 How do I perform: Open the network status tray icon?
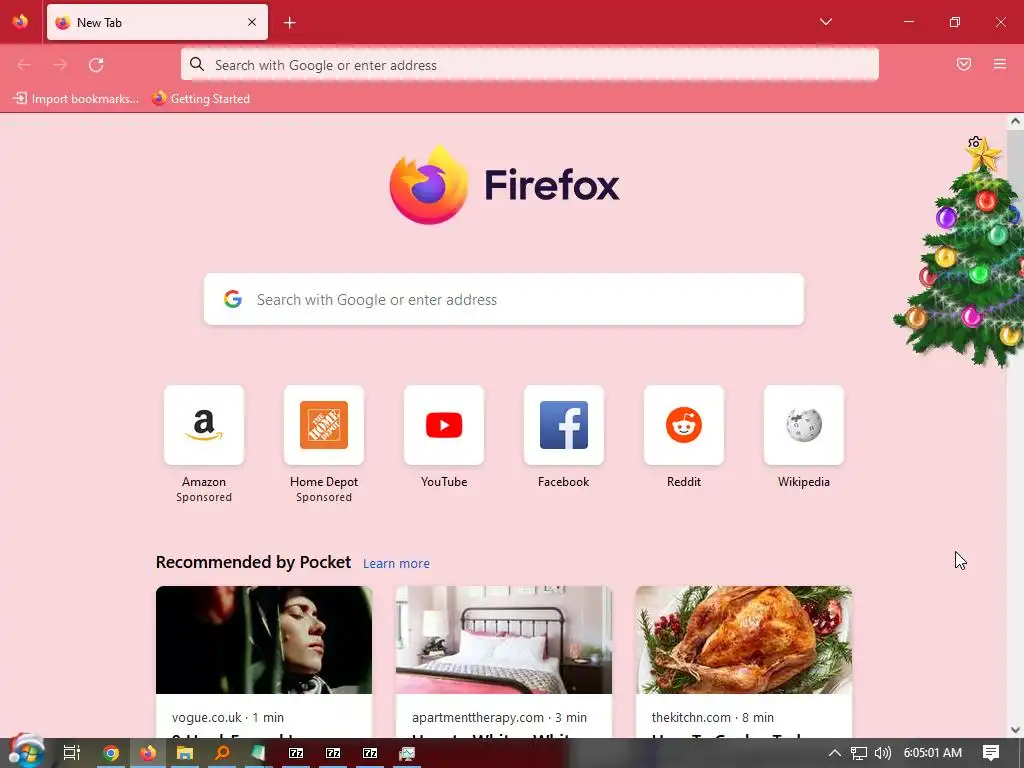[x=859, y=753]
